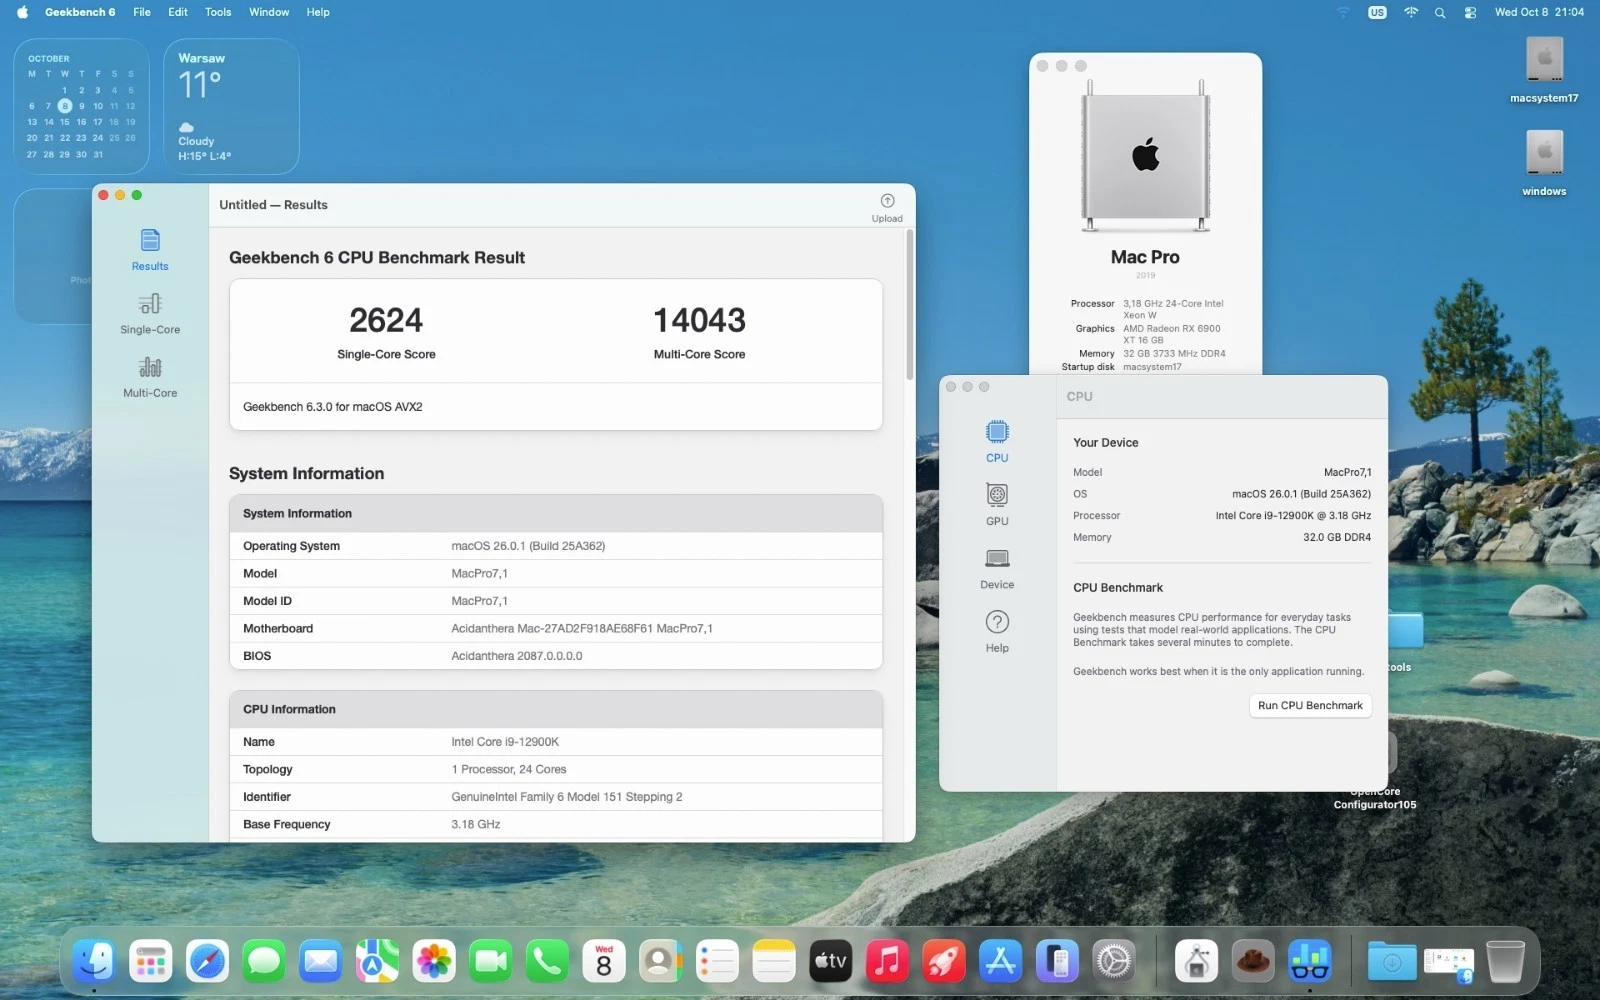The width and height of the screenshot is (1600, 1000).
Task: Open Contacts from the dock
Action: [660, 962]
